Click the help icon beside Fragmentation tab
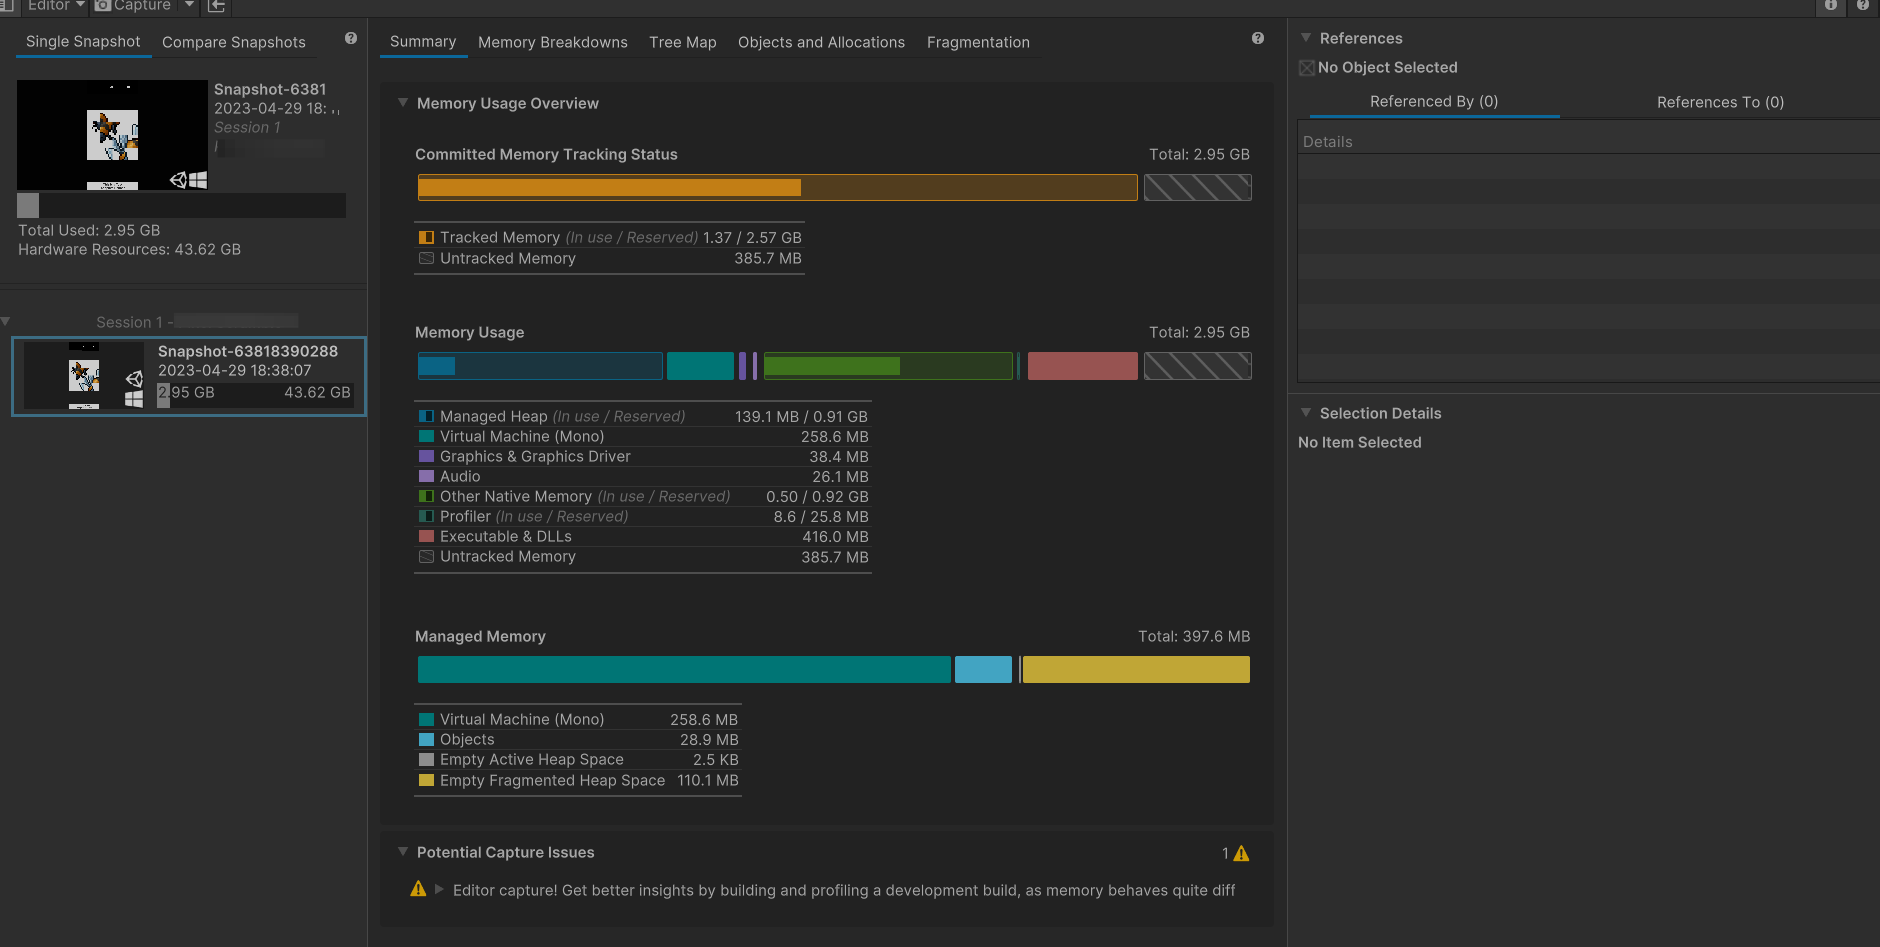 pos(1258,38)
